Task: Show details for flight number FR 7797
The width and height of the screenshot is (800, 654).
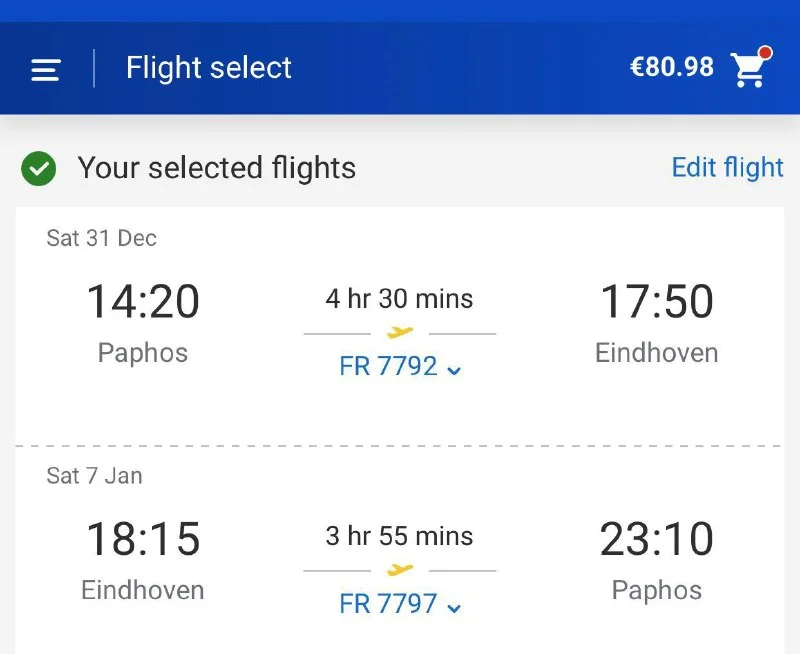Action: [388, 604]
